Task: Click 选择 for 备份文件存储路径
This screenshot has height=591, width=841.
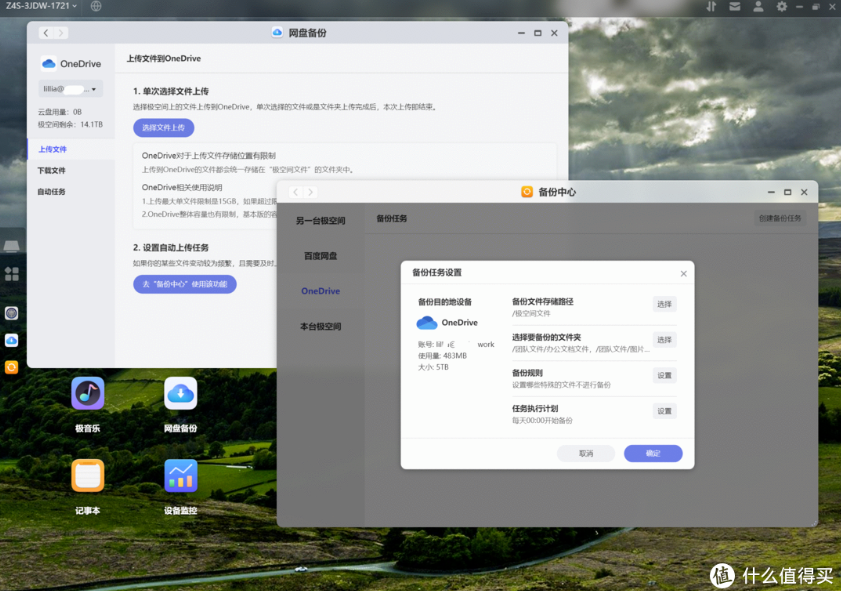Action: [x=665, y=304]
